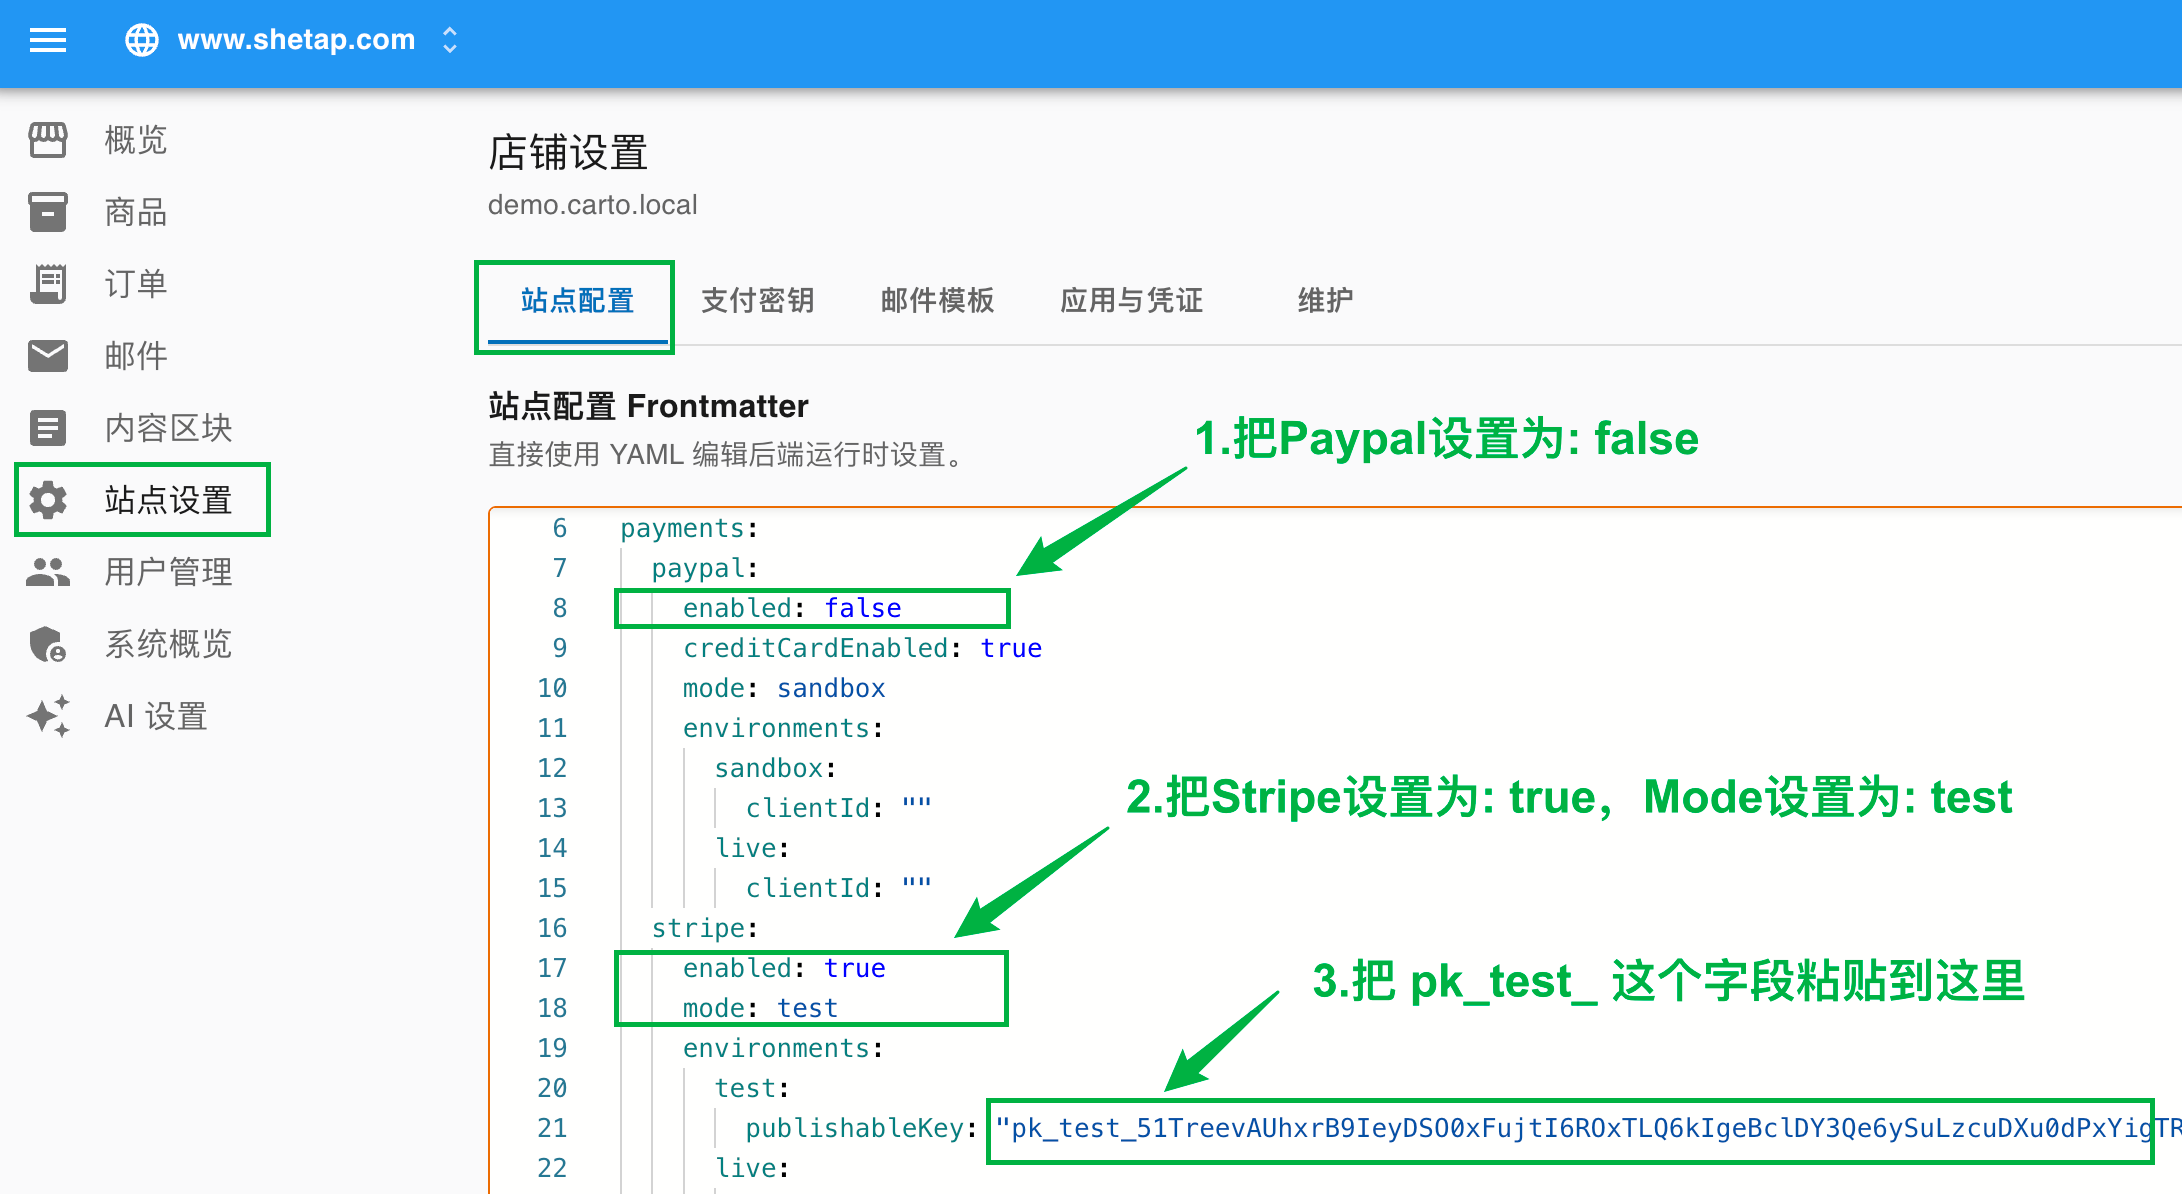Click the 内容区块 article icon
The height and width of the screenshot is (1194, 2182).
tap(48, 428)
